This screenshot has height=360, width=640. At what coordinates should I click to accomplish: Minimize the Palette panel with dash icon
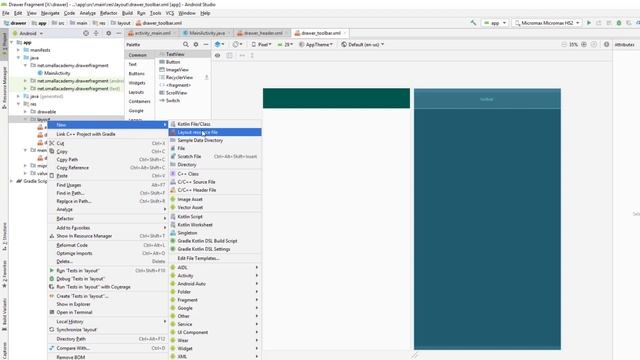(206, 44)
